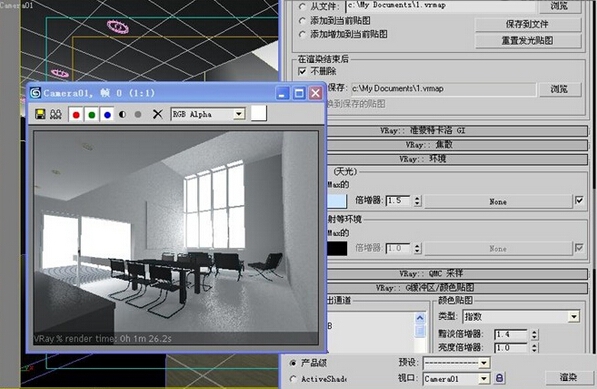Expand the VRay:: 焦散 rollout
The image size is (597, 389).
pos(457,145)
